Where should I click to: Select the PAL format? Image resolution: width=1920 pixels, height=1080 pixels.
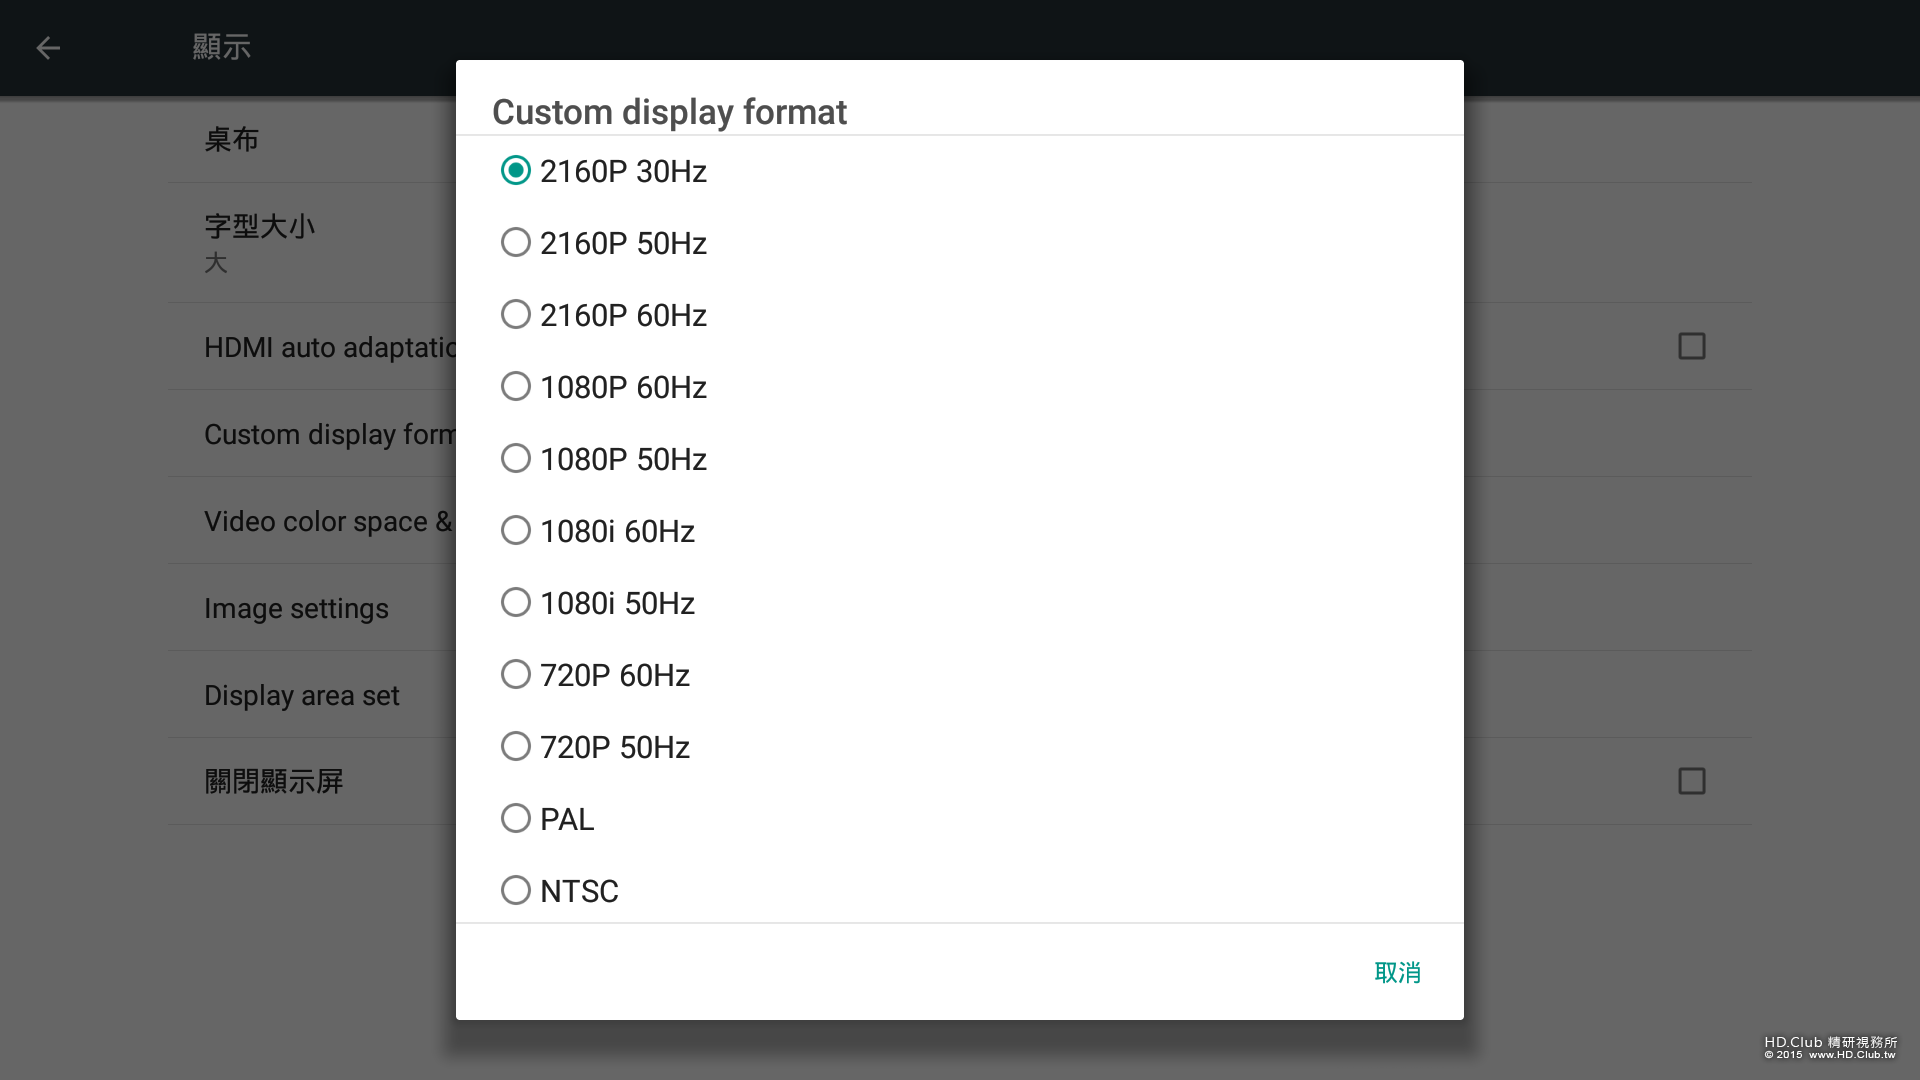point(516,819)
